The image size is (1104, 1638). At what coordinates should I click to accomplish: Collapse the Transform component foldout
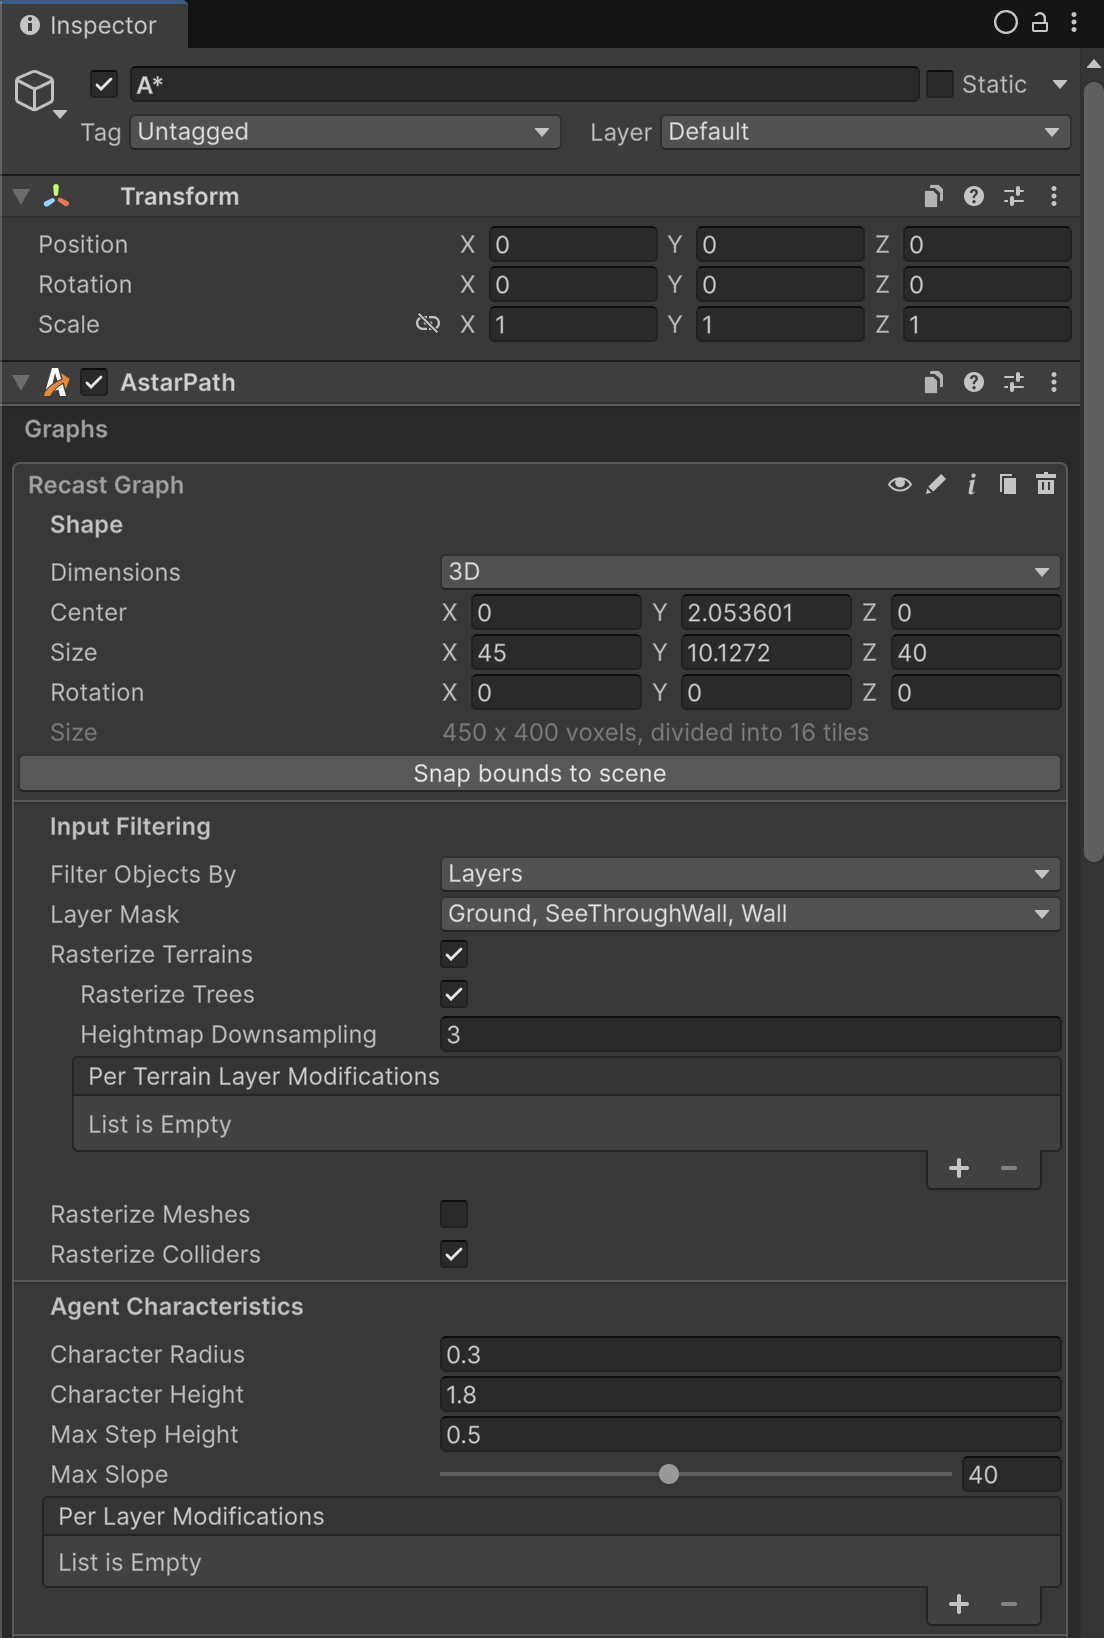[21, 197]
